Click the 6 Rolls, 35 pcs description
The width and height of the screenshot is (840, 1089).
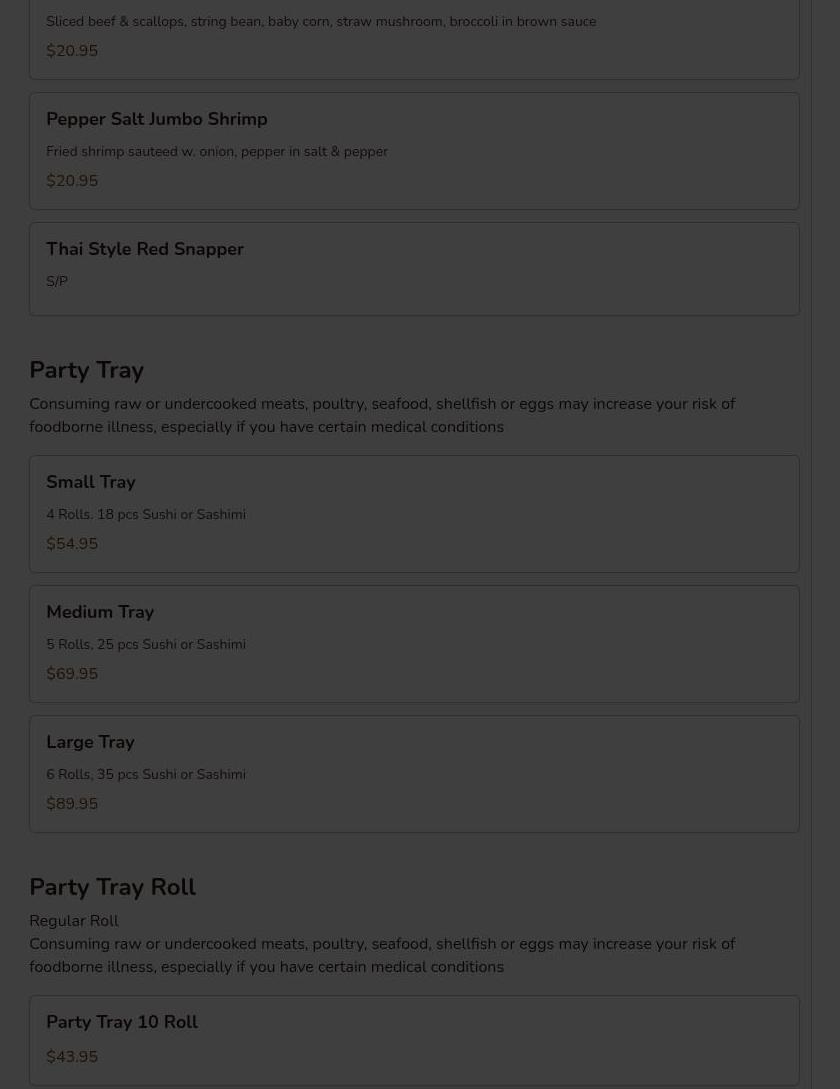(146, 774)
